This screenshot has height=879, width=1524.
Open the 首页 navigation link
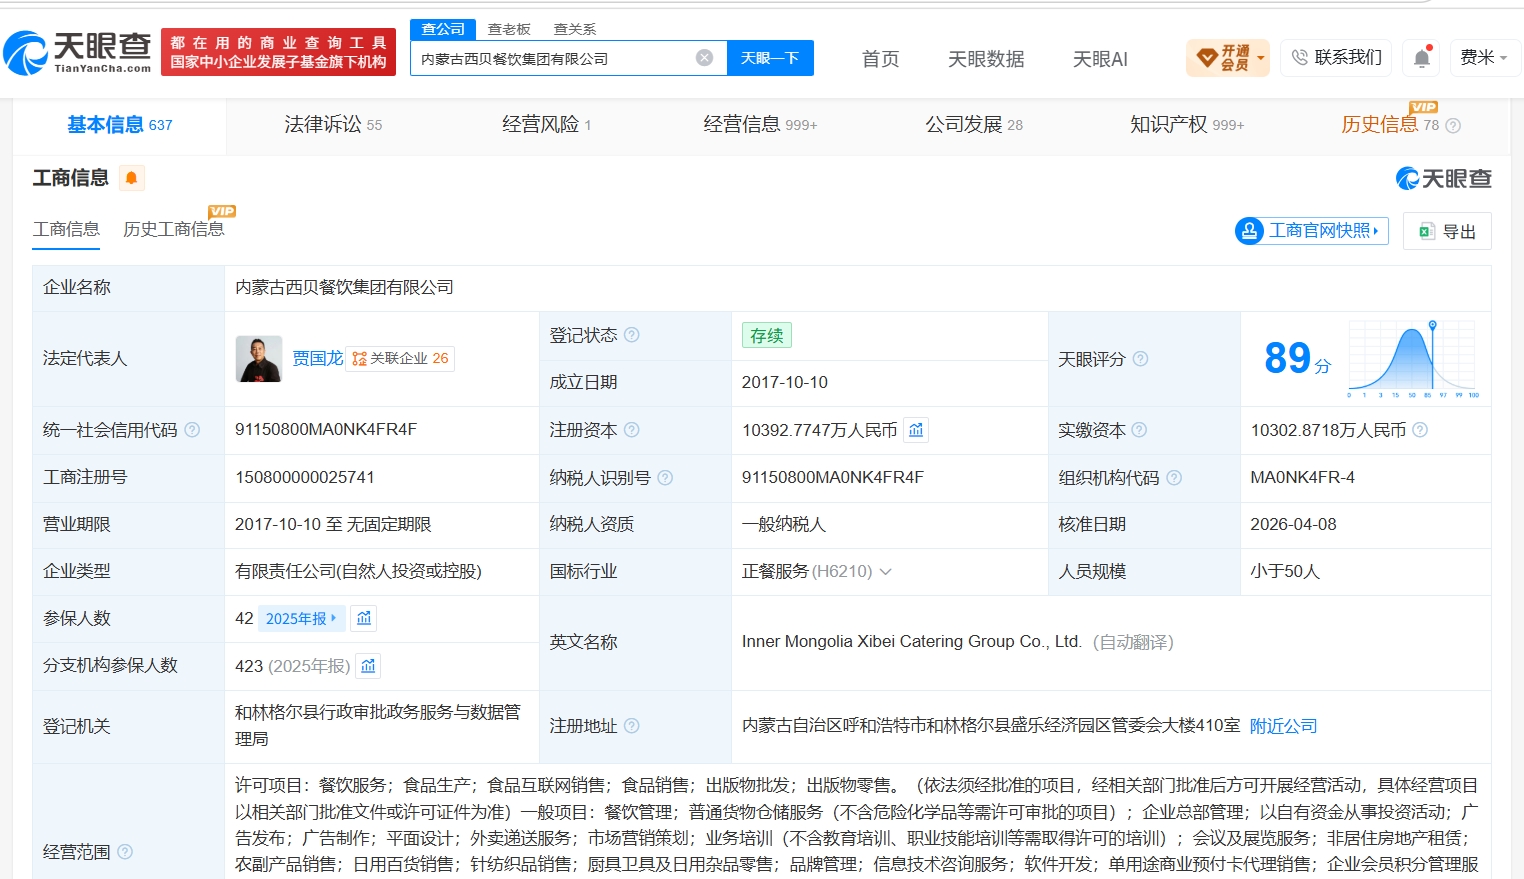point(881,59)
